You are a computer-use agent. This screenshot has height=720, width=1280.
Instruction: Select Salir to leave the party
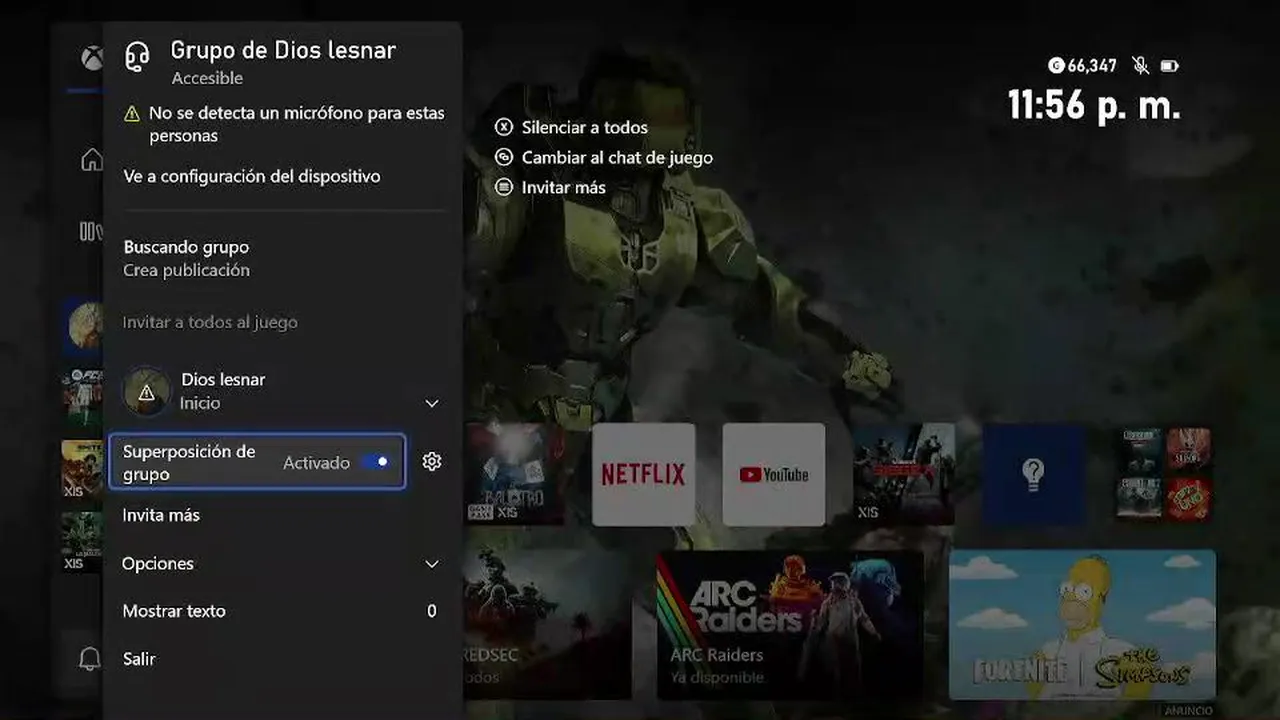point(139,659)
